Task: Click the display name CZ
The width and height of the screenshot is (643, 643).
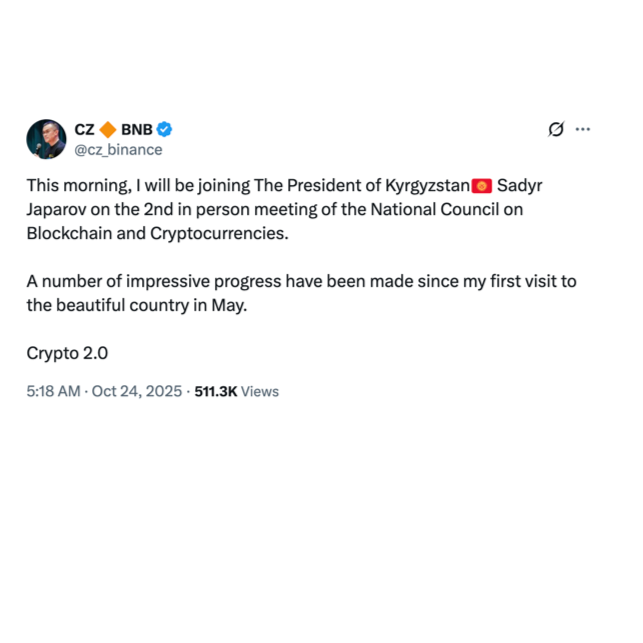Action: pyautogui.click(x=85, y=129)
